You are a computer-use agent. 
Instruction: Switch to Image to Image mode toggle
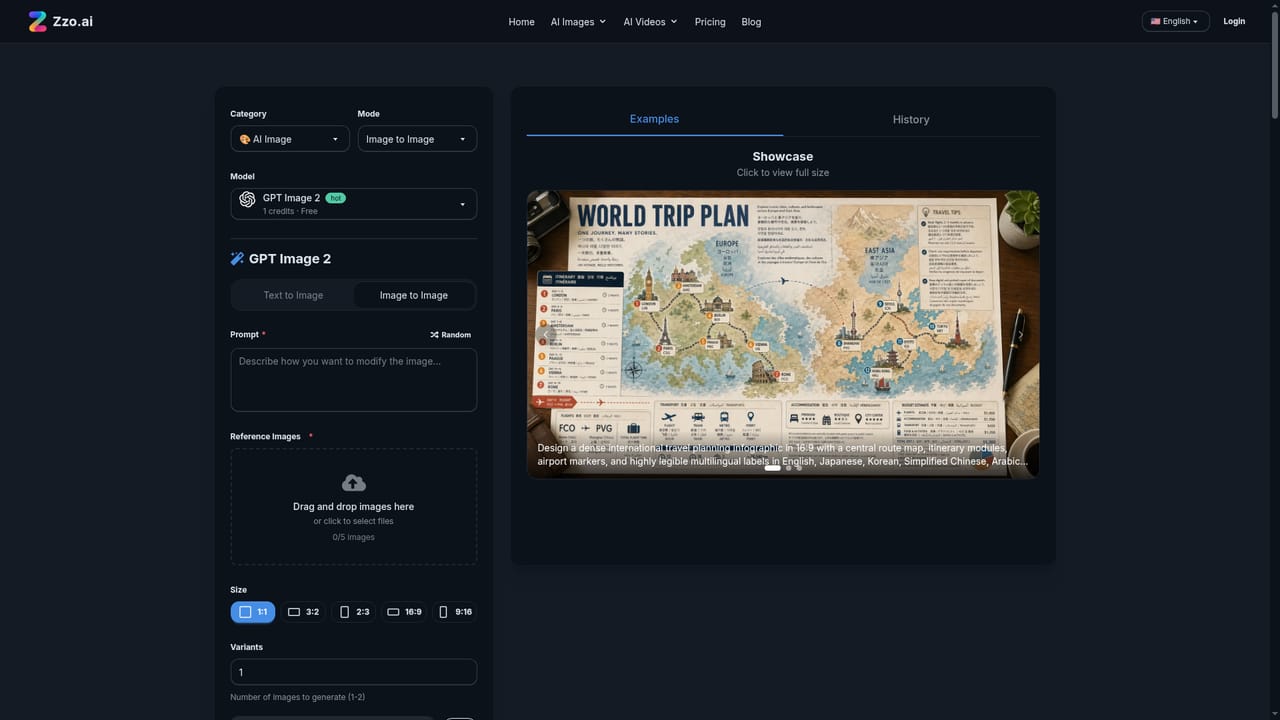click(x=414, y=295)
